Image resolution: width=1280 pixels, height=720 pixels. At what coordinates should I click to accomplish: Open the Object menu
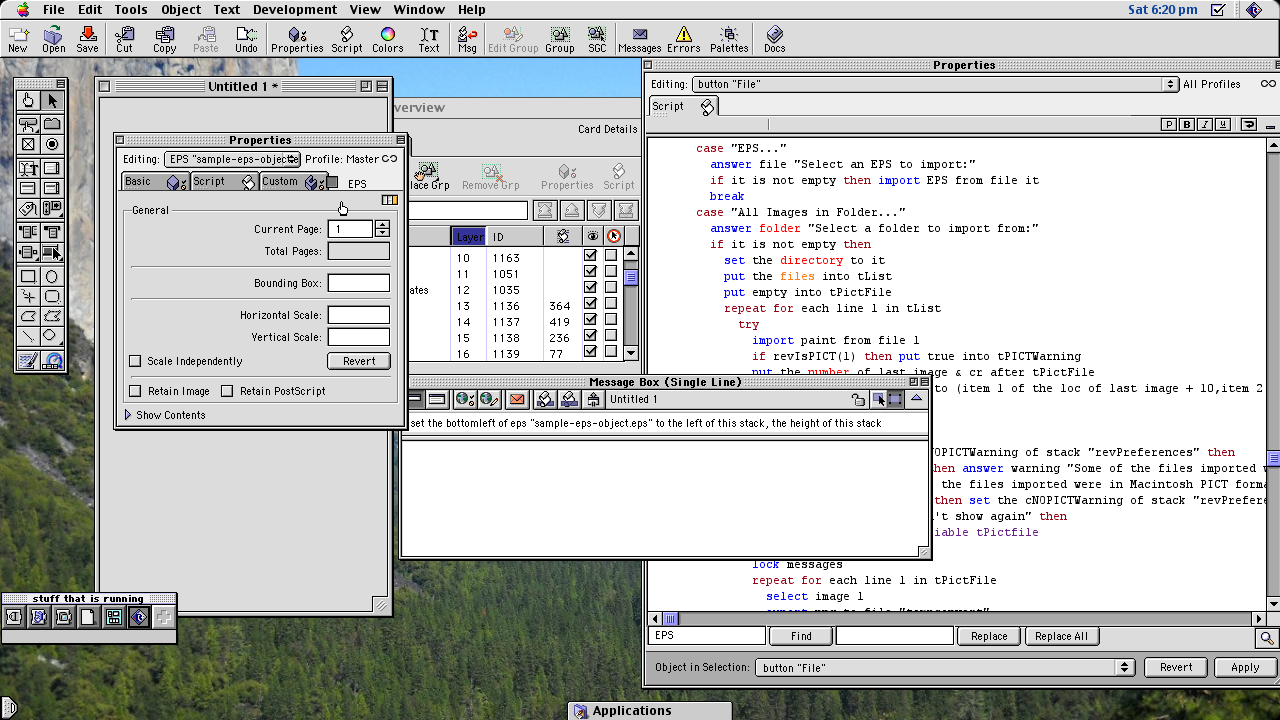[181, 9]
